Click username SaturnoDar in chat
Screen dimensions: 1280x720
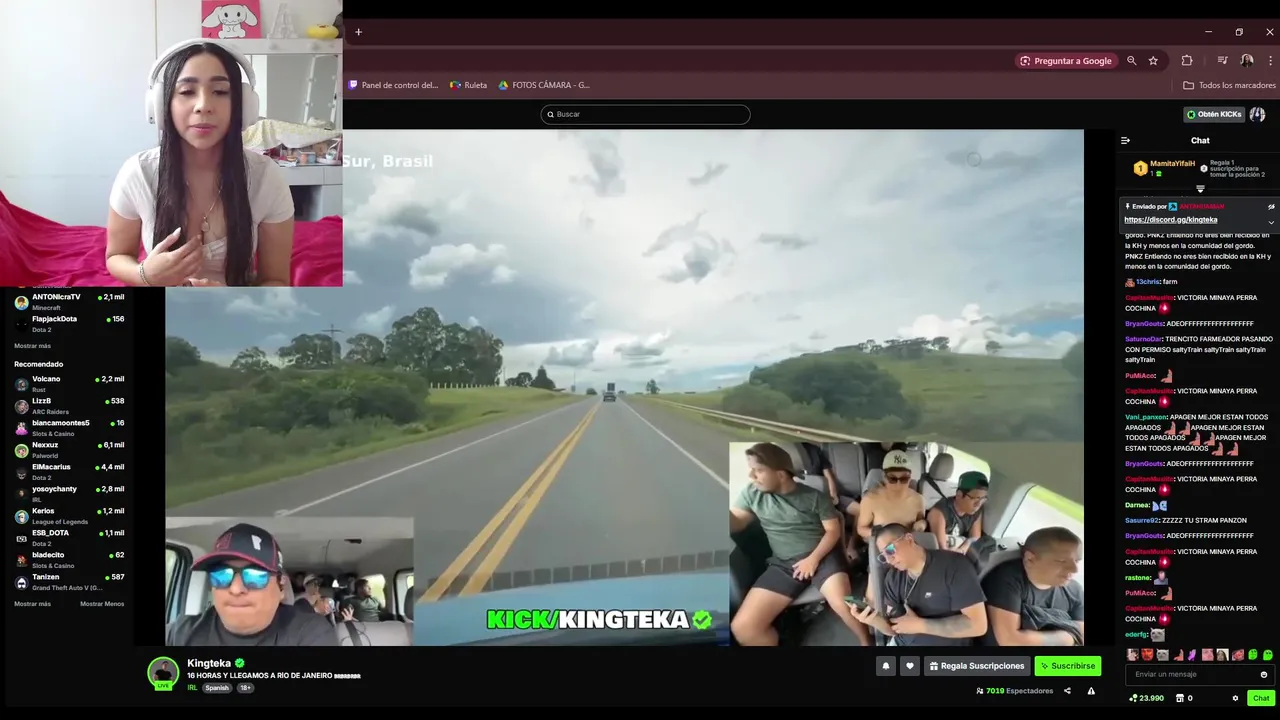click(x=1144, y=339)
